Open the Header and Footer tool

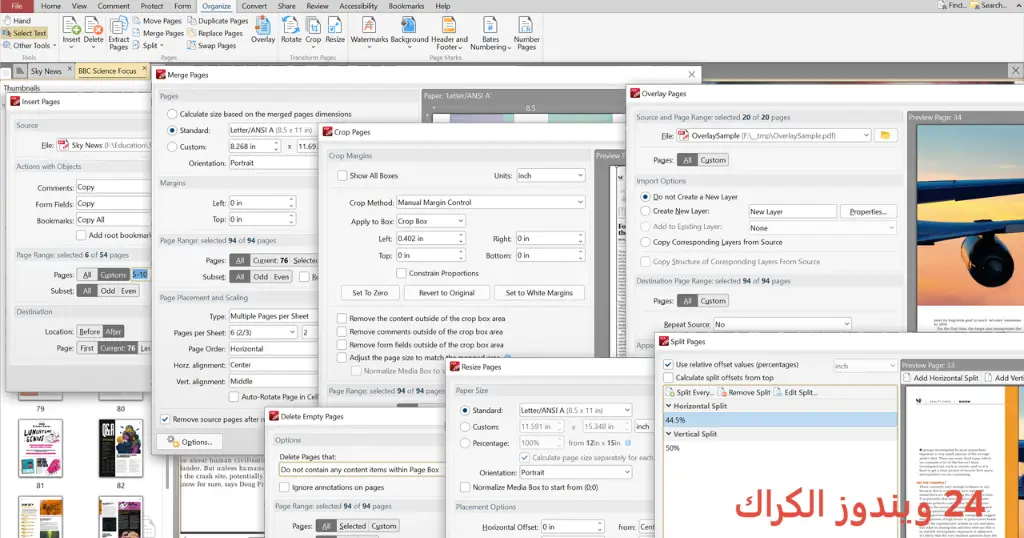[449, 34]
